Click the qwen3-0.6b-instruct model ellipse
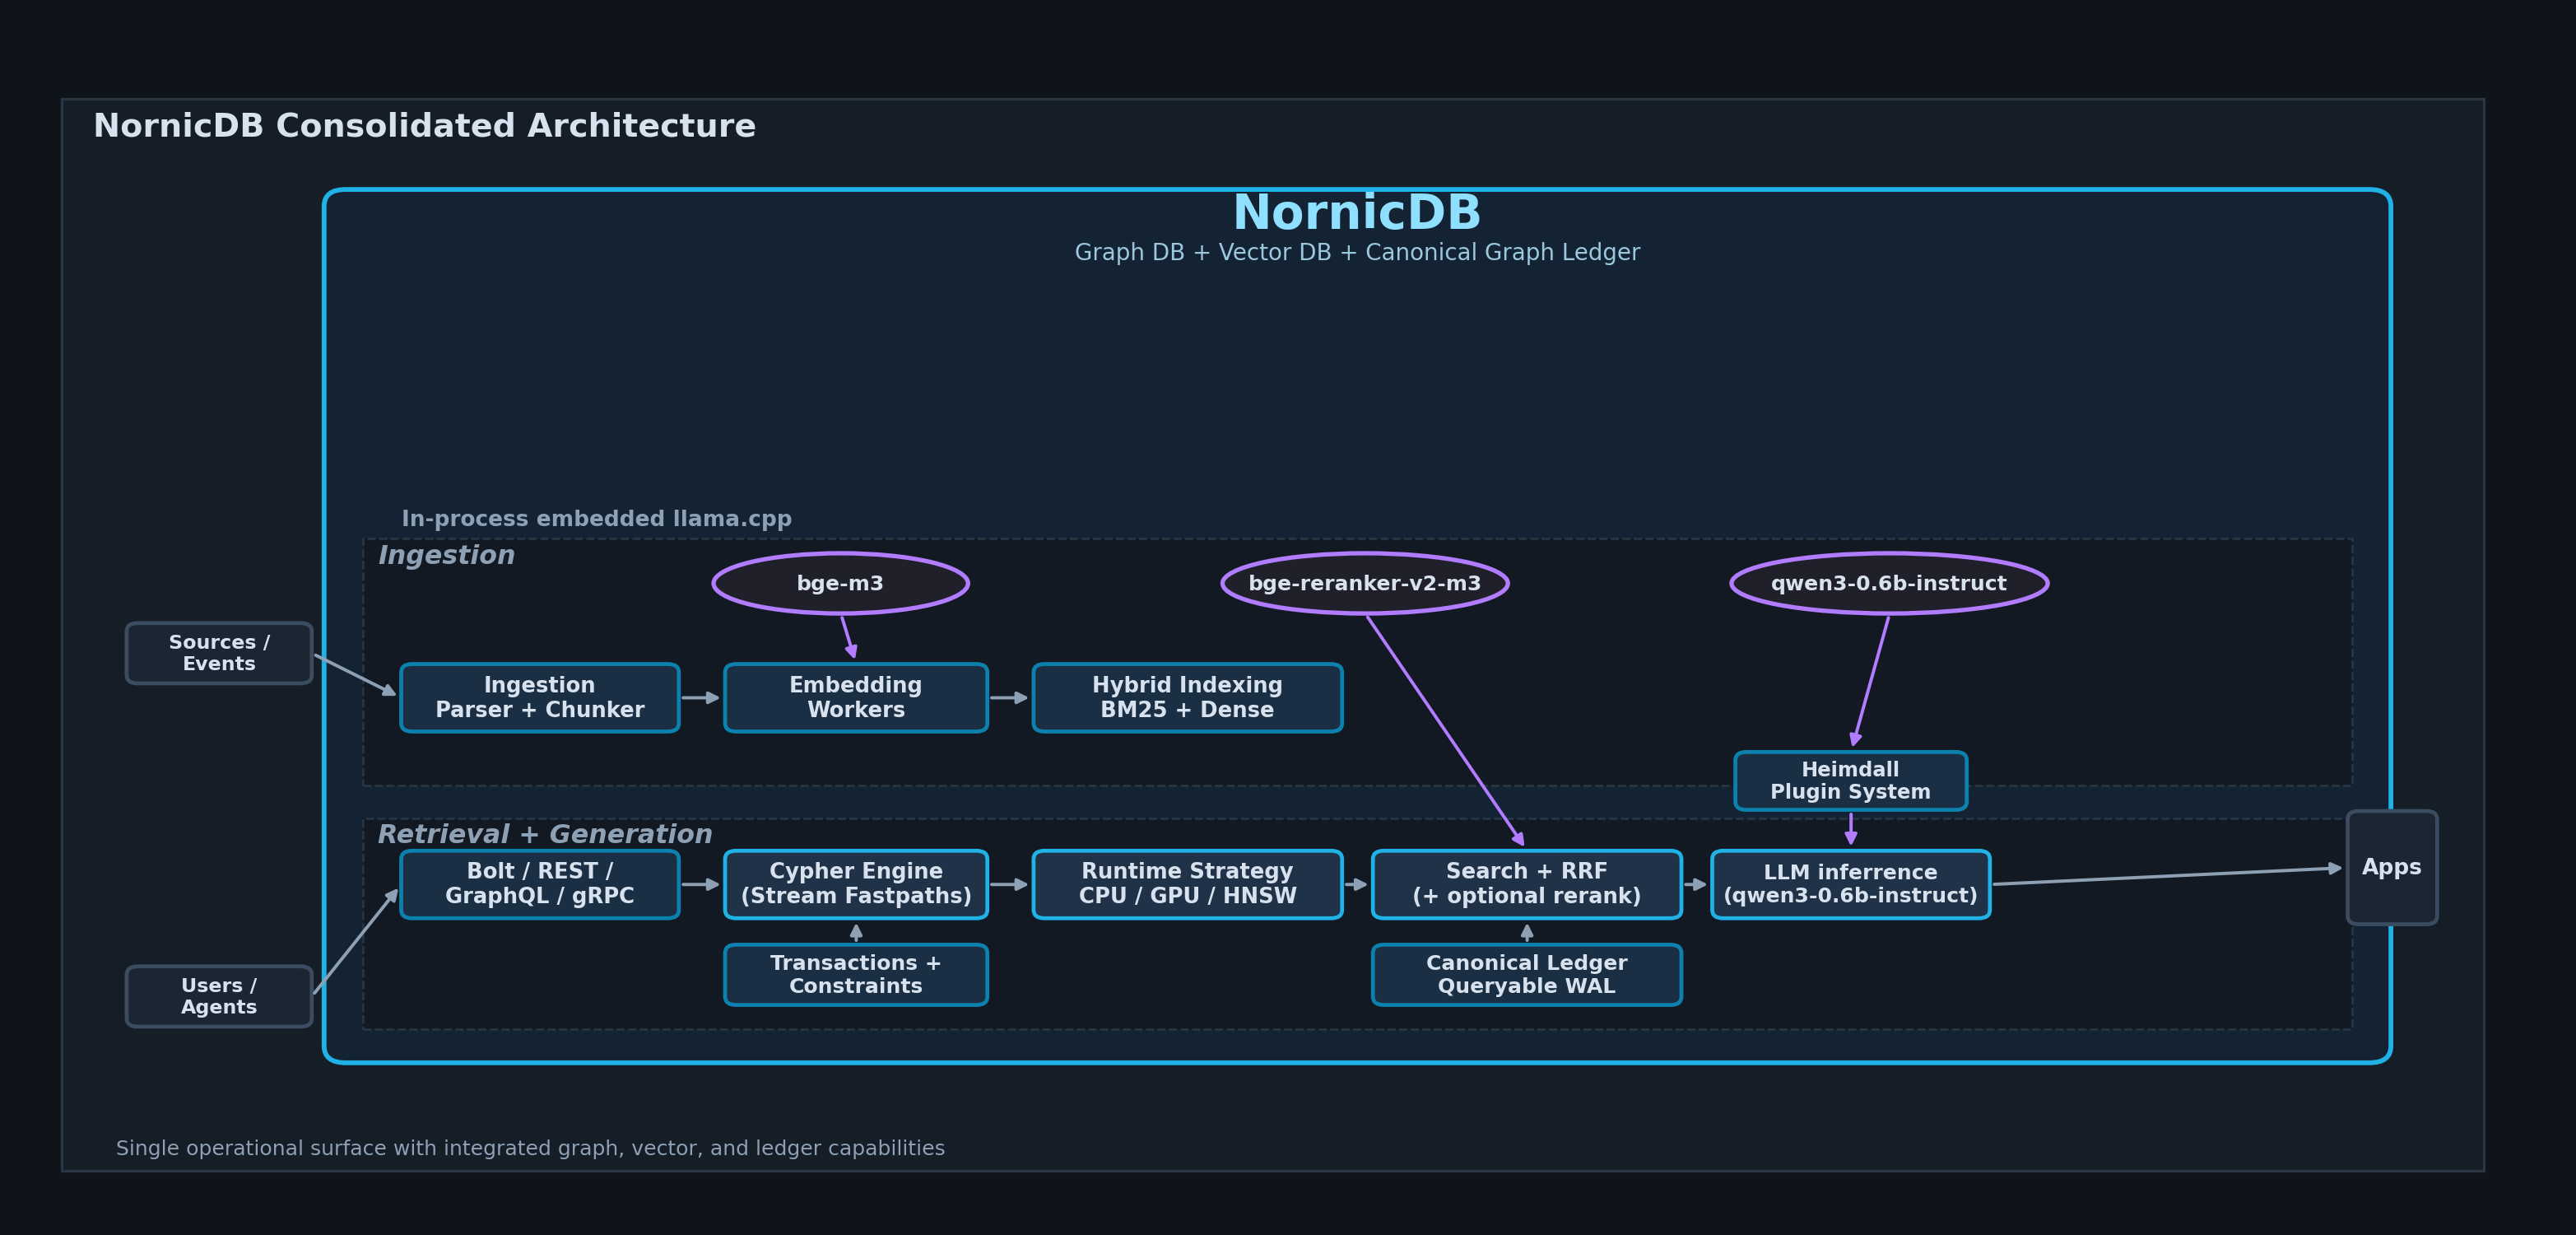Screen dimensions: 2576x1235 point(1888,583)
